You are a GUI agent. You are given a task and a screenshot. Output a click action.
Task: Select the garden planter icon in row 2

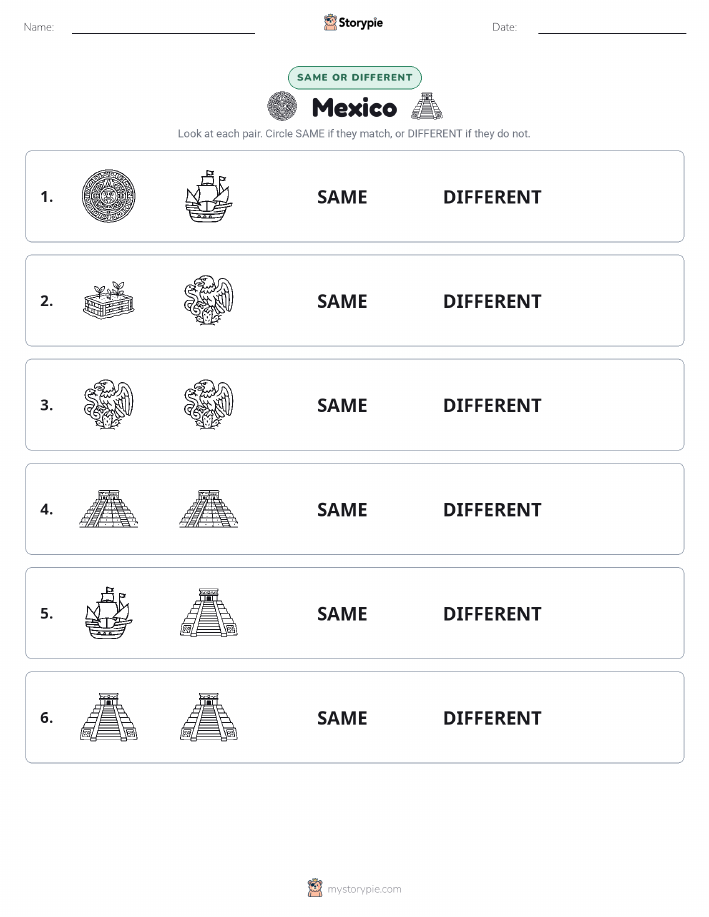coord(109,301)
